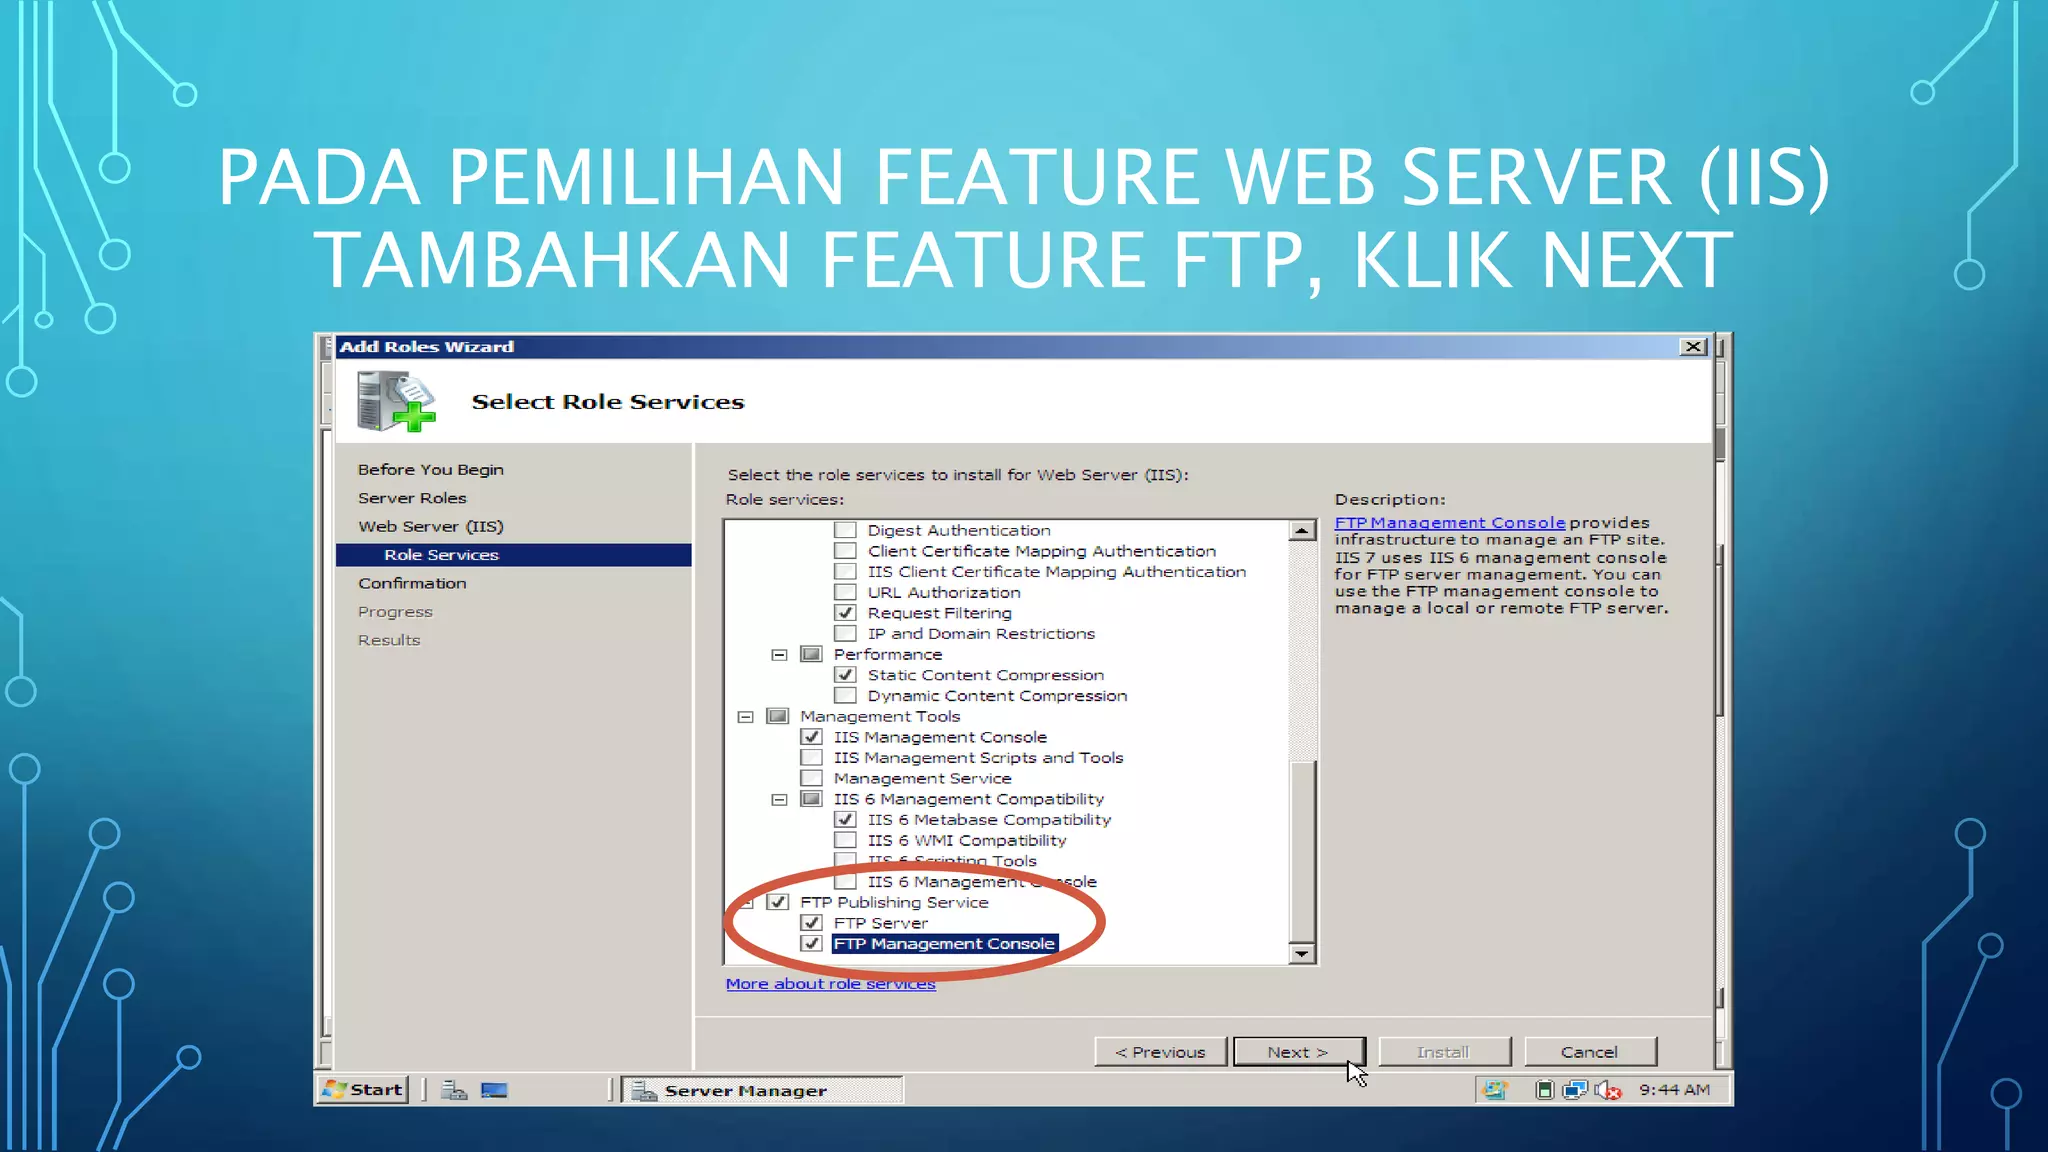Image resolution: width=2048 pixels, height=1152 pixels.
Task: Go to Before You Begin step
Action: [x=431, y=470]
